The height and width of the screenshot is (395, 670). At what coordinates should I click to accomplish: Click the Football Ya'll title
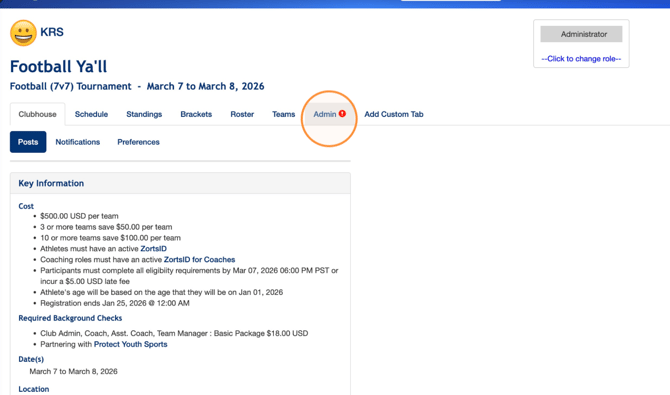pos(59,67)
